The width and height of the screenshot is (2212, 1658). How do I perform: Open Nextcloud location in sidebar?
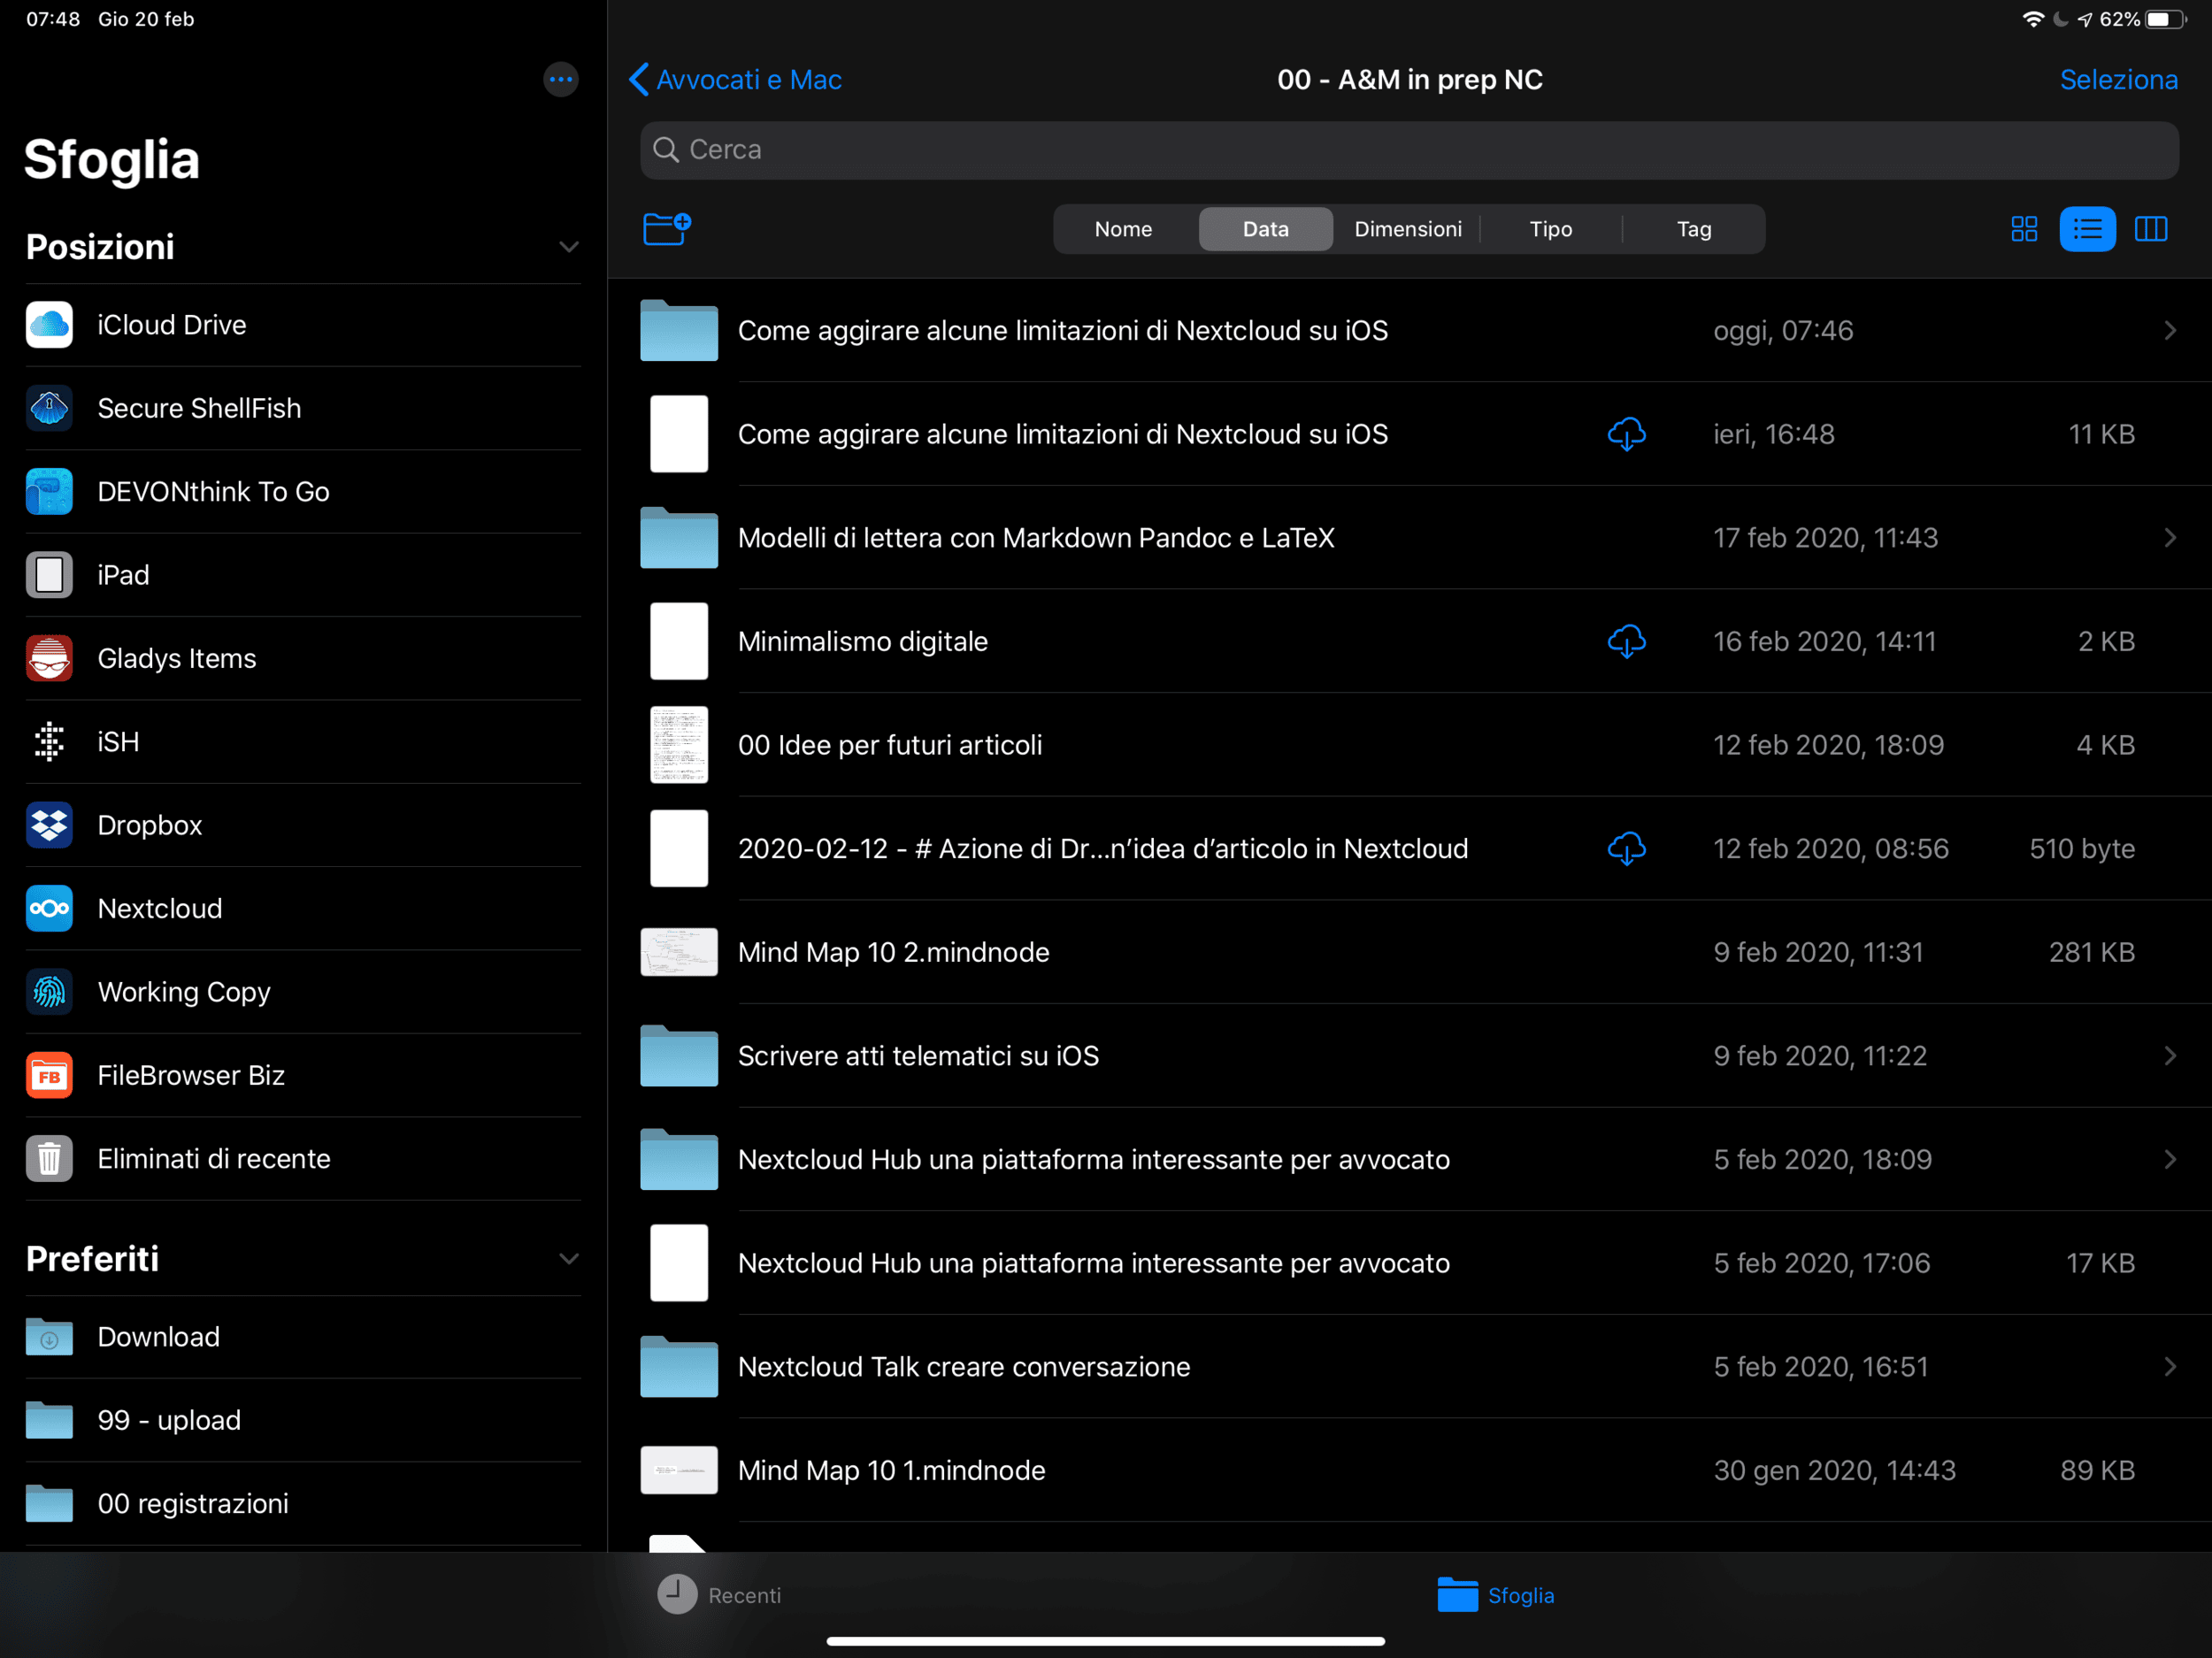coord(303,908)
